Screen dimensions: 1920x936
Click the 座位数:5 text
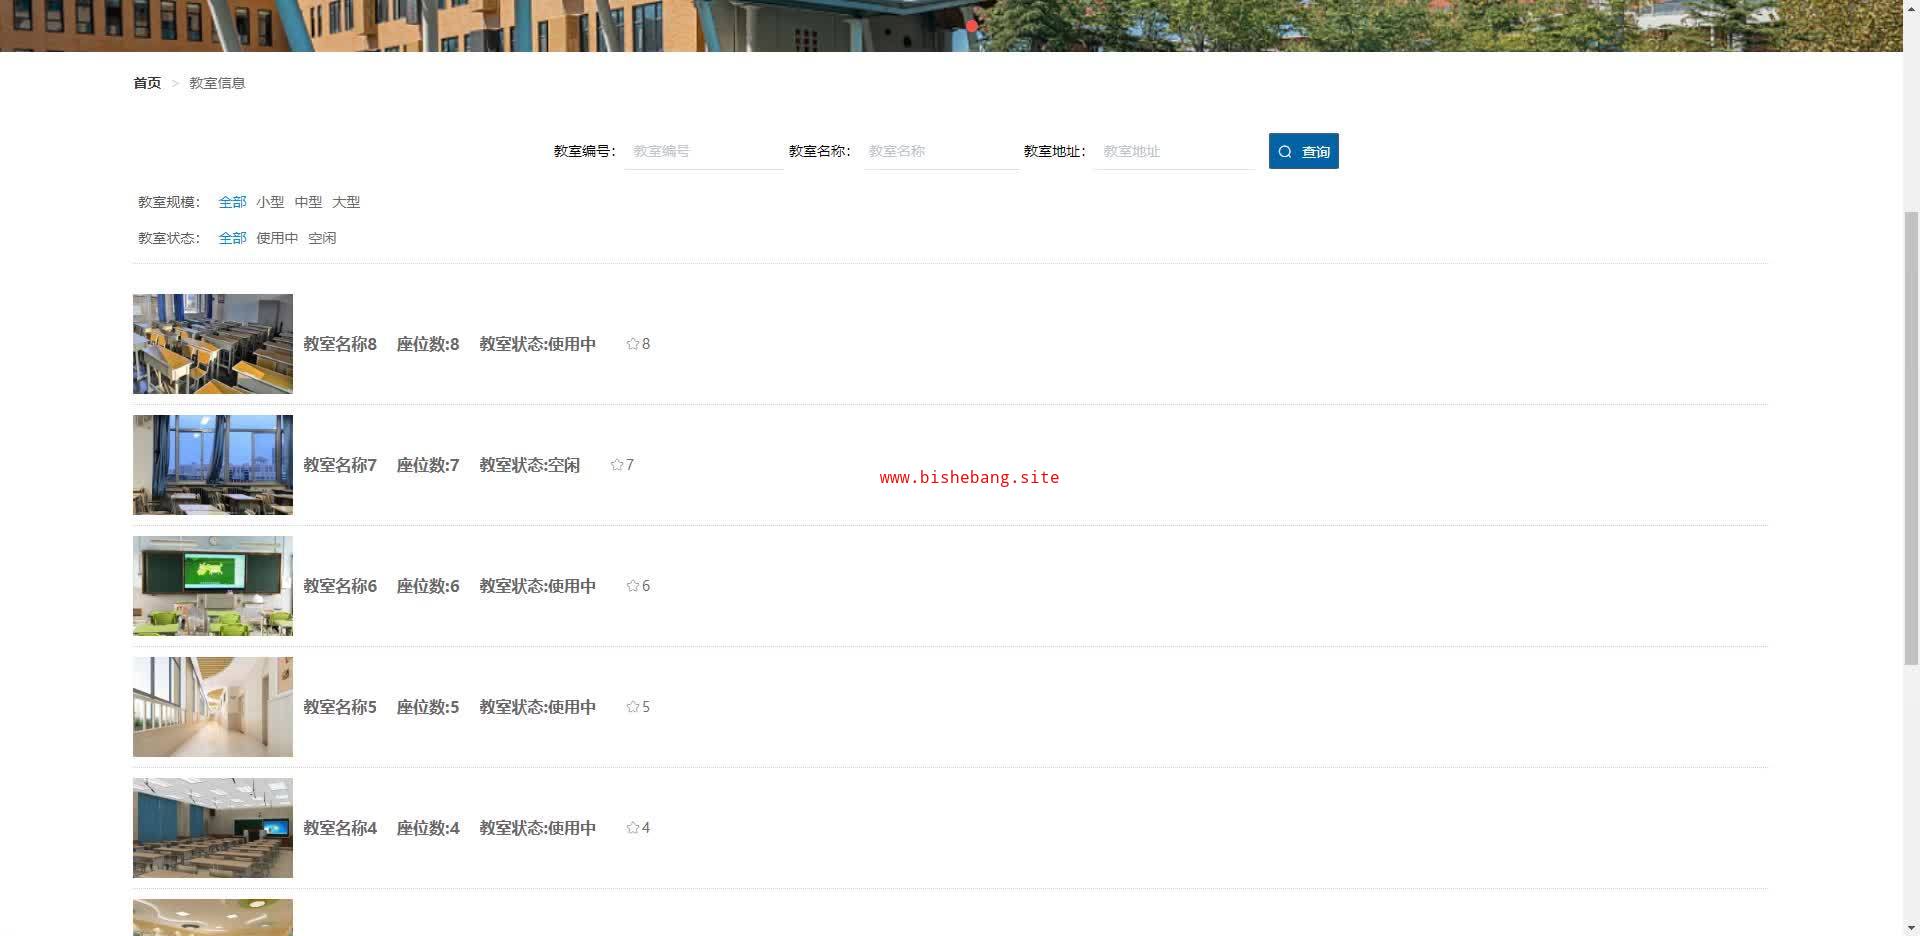coord(428,707)
